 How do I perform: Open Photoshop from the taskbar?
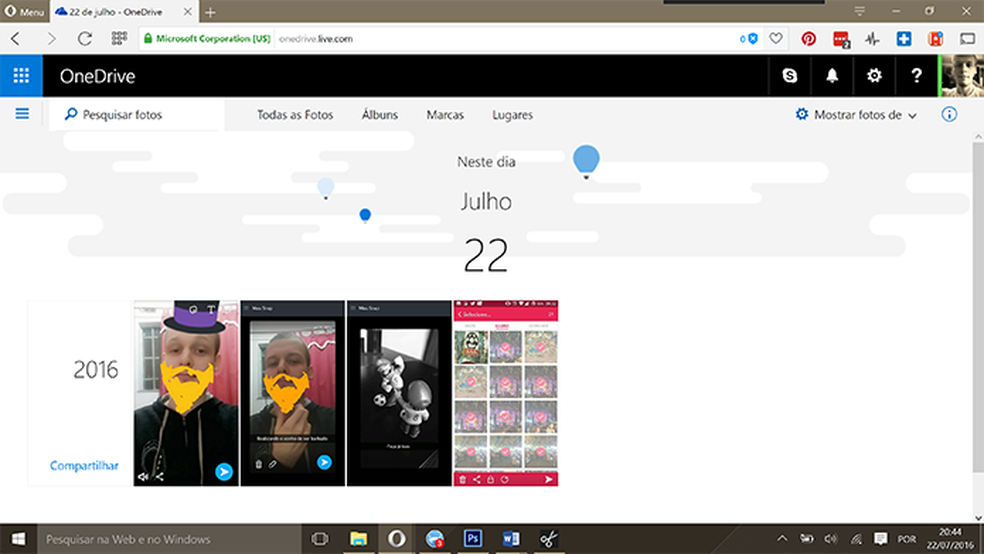pyautogui.click(x=473, y=539)
